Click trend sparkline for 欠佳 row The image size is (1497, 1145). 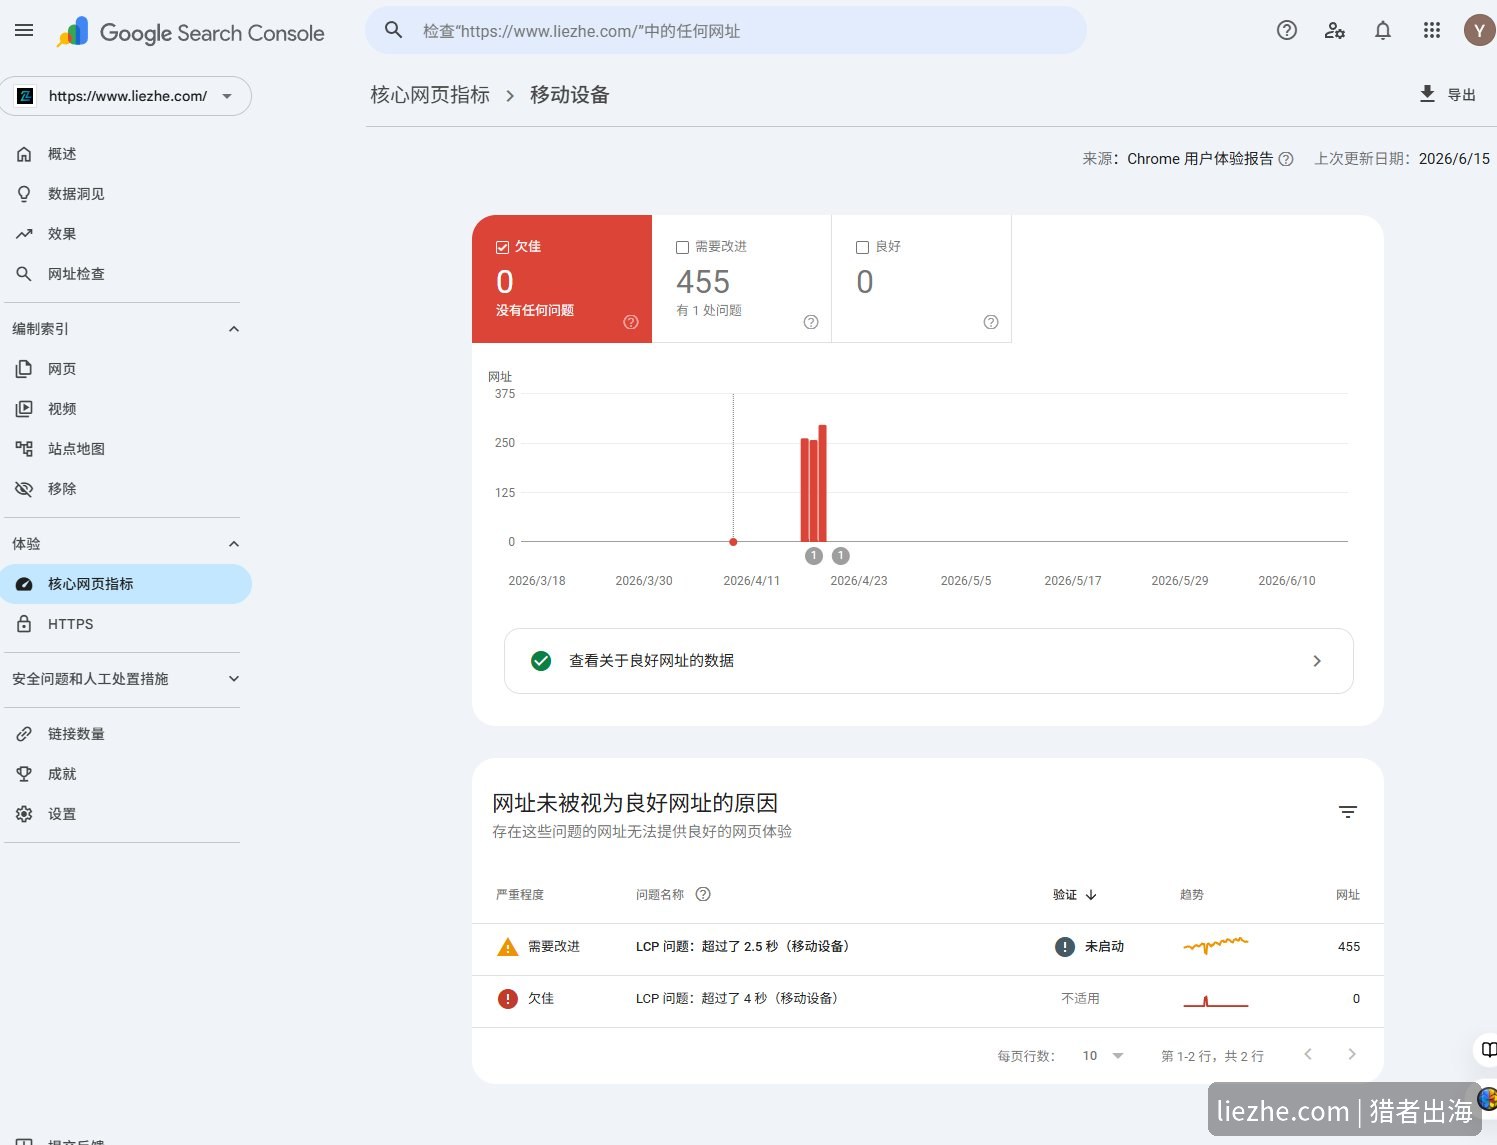pos(1216,1000)
